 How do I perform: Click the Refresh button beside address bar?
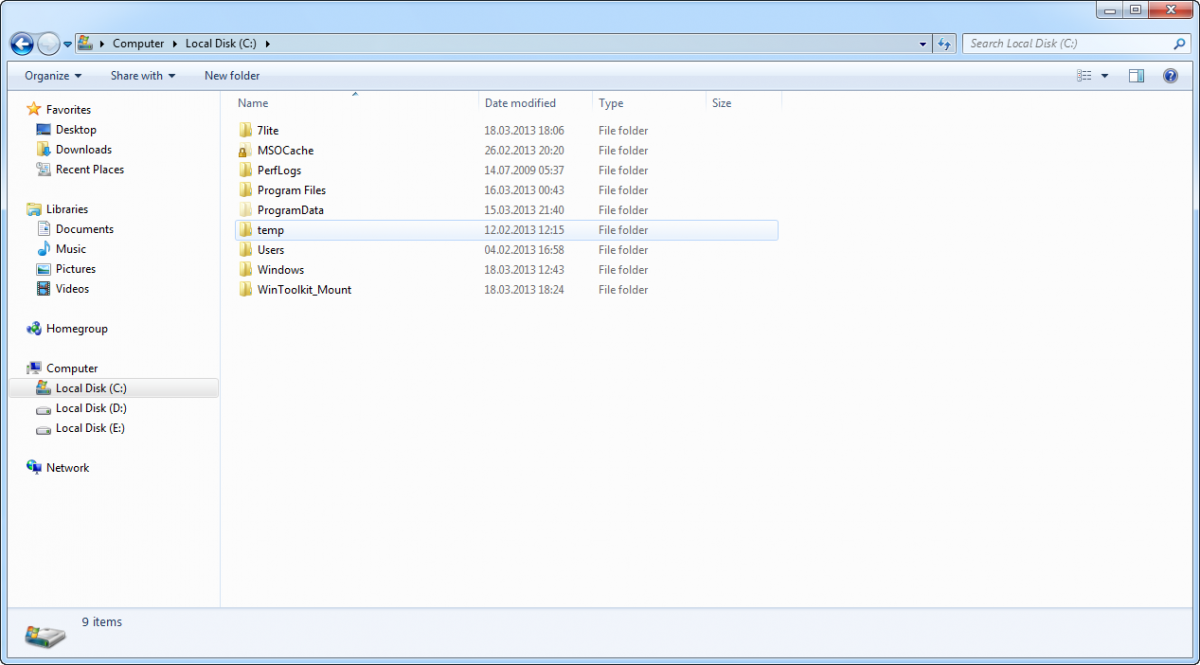pyautogui.click(x=944, y=44)
